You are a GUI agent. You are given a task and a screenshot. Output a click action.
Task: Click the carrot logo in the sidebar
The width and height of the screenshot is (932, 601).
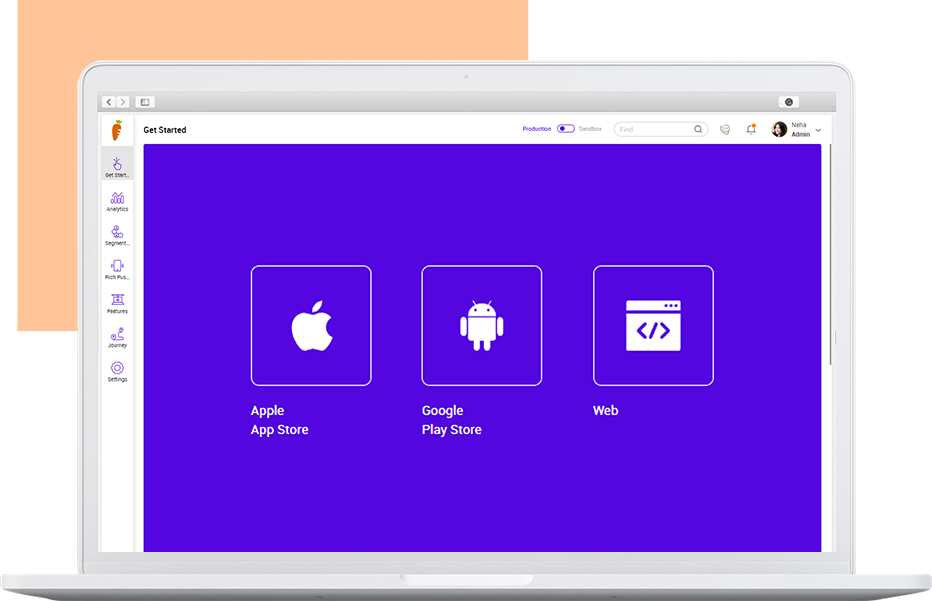tap(117, 130)
